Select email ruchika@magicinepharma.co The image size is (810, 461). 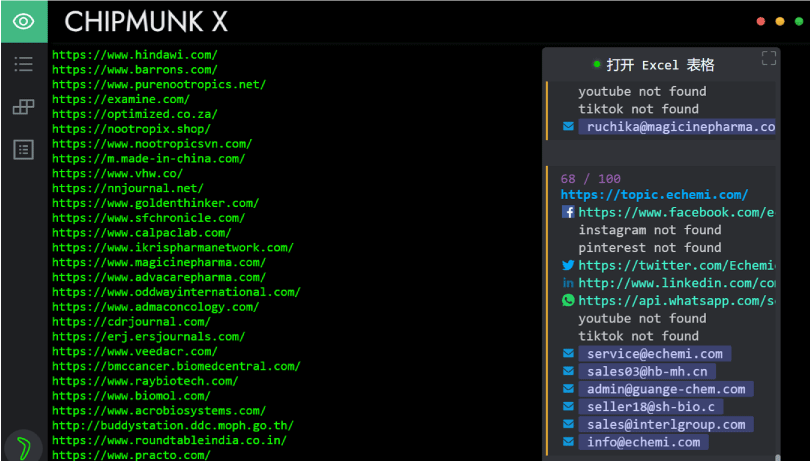(x=677, y=127)
